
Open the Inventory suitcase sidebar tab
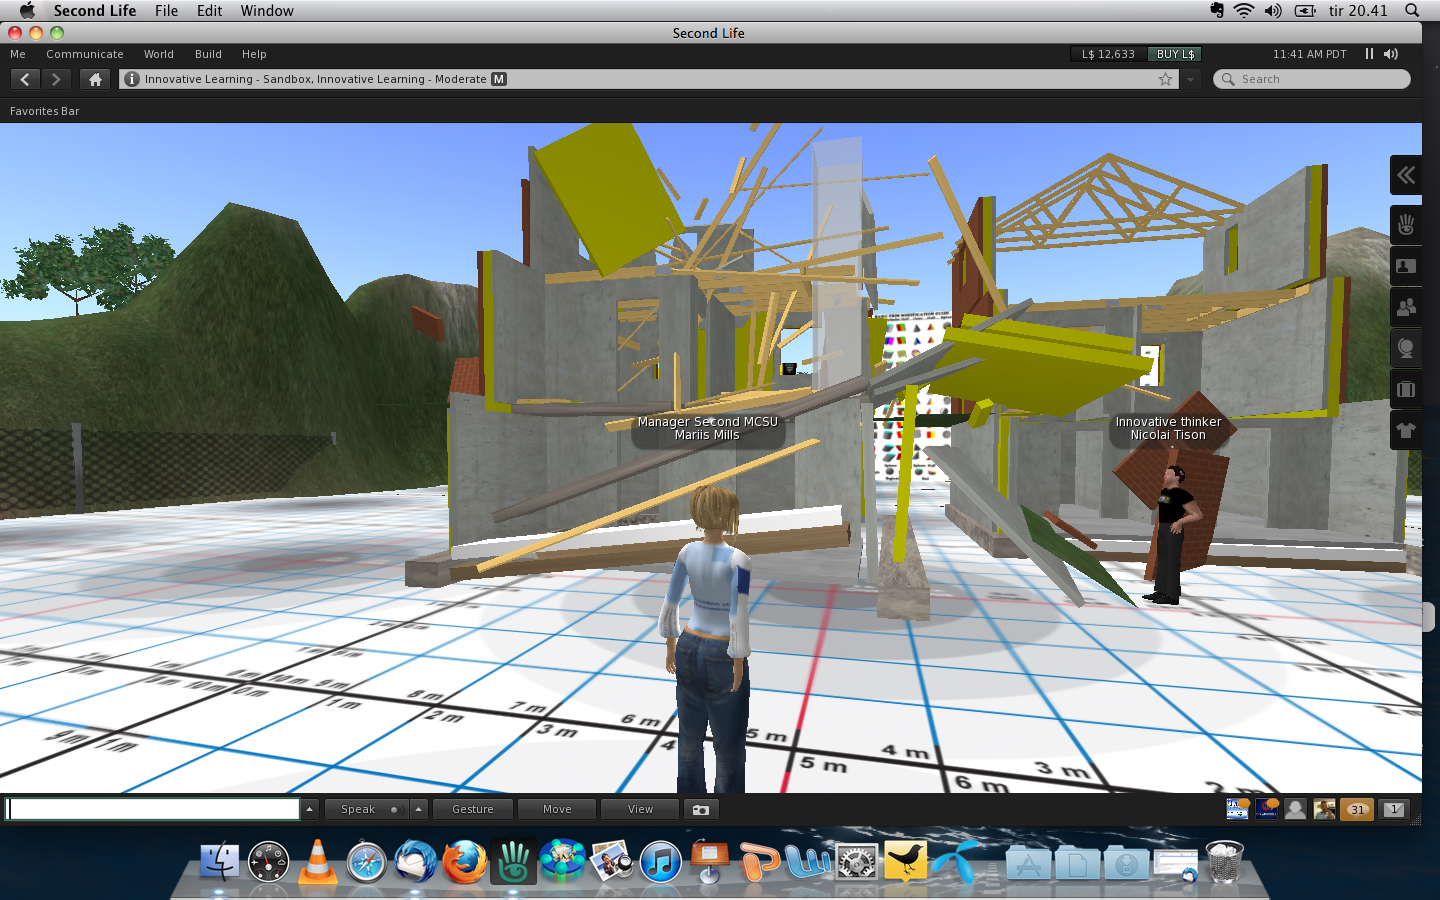(x=1405, y=389)
